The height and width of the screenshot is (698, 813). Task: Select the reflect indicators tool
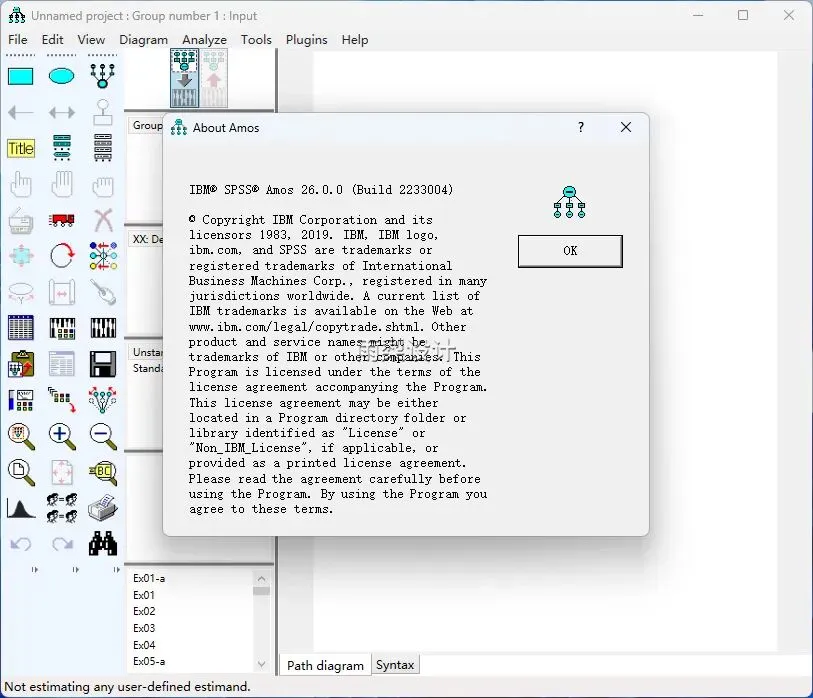tap(103, 256)
